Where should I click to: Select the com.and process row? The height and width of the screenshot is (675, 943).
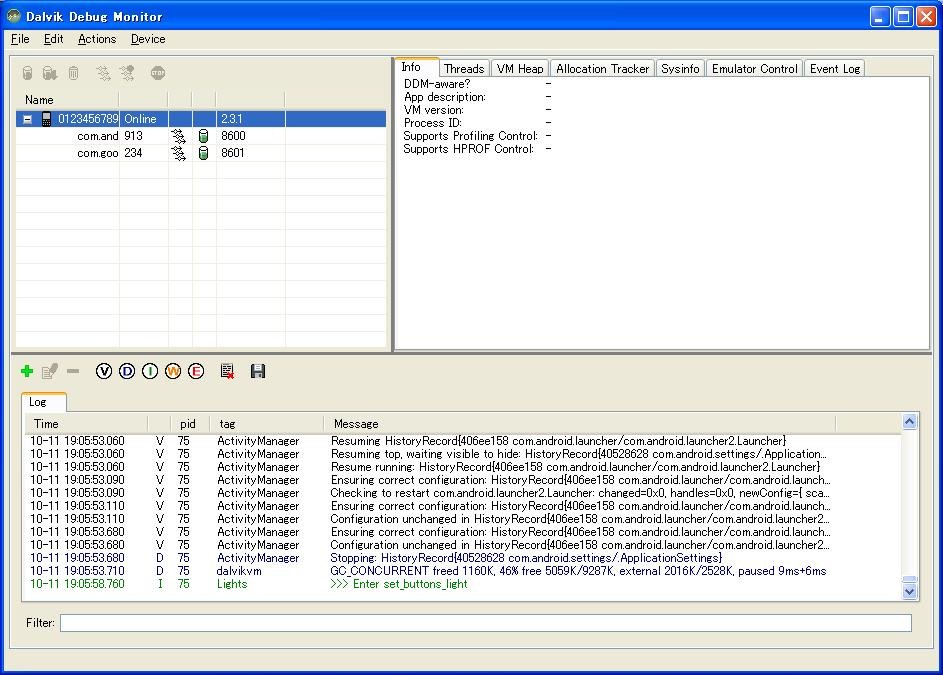point(201,136)
